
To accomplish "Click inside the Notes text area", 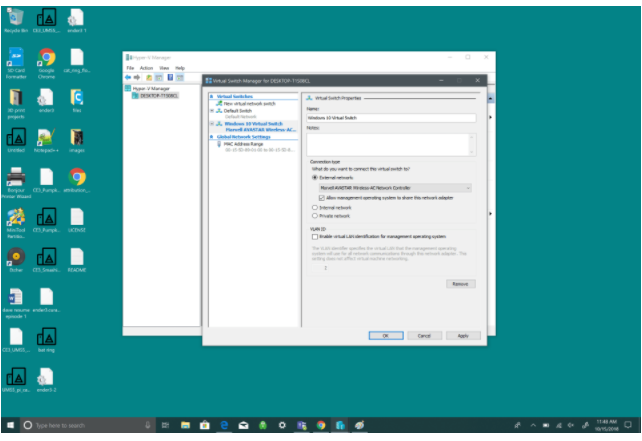I will point(387,144).
